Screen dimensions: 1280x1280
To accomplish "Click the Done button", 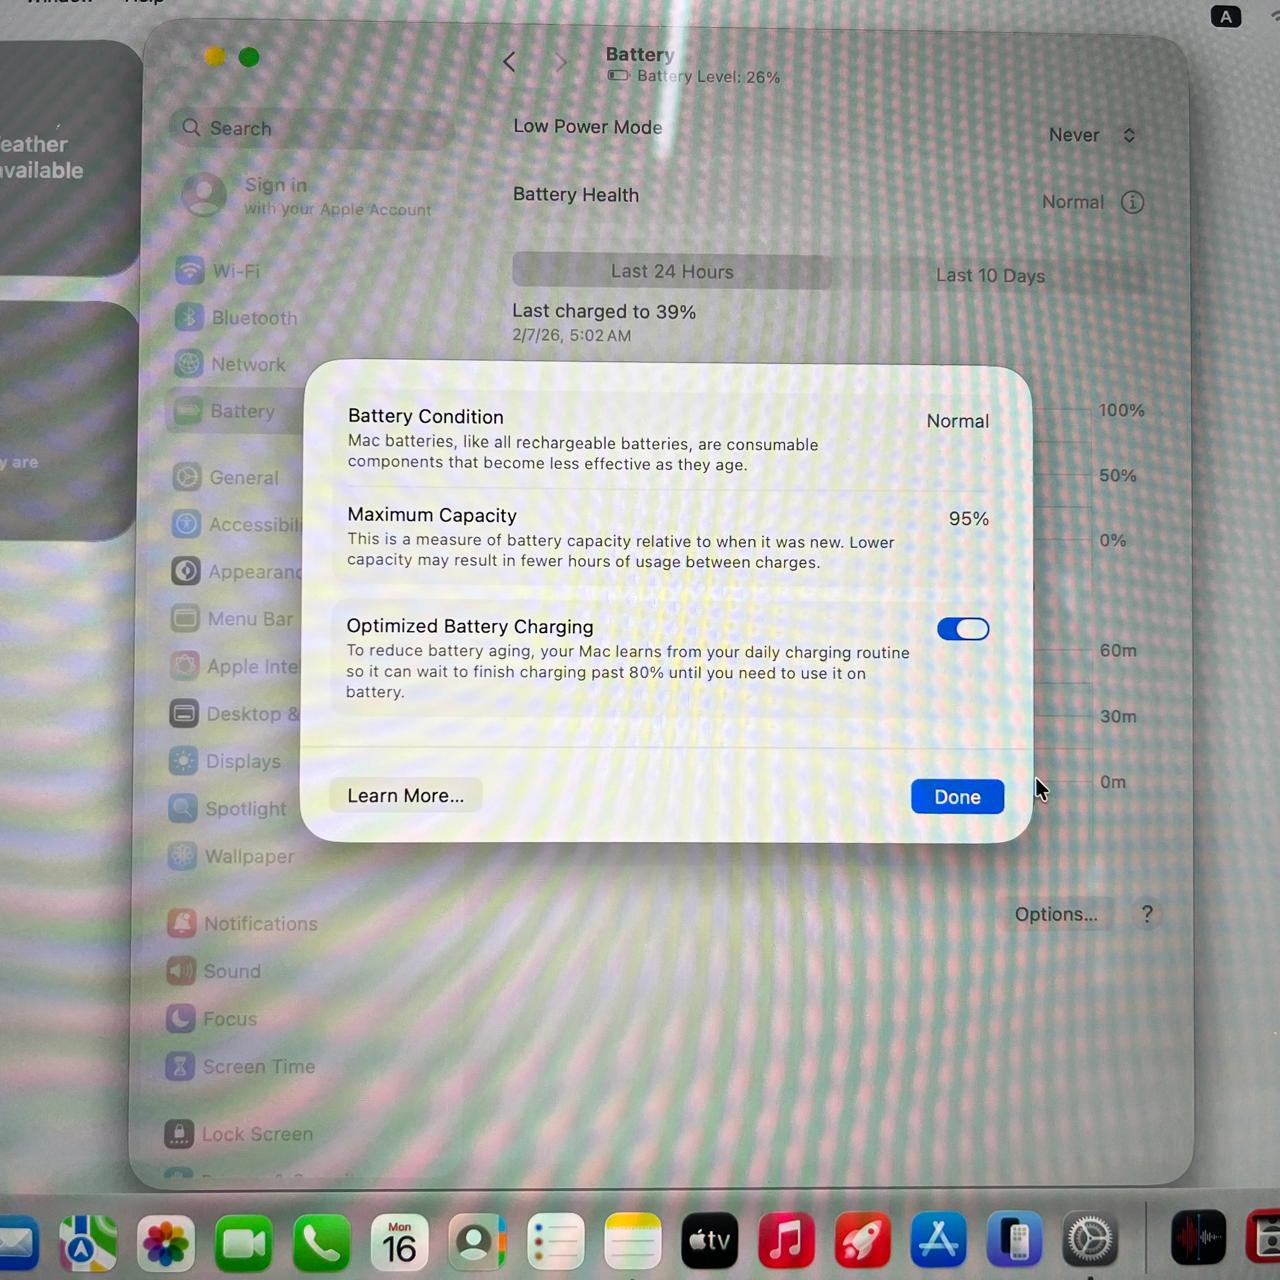I will point(957,797).
